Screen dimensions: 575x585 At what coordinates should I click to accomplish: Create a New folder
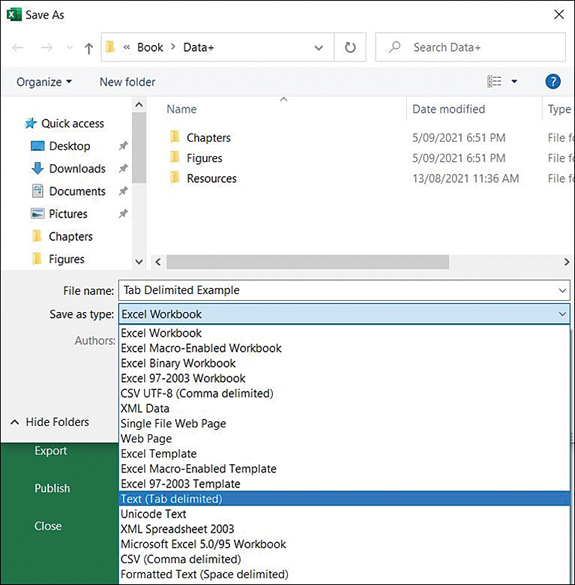pyautogui.click(x=127, y=82)
